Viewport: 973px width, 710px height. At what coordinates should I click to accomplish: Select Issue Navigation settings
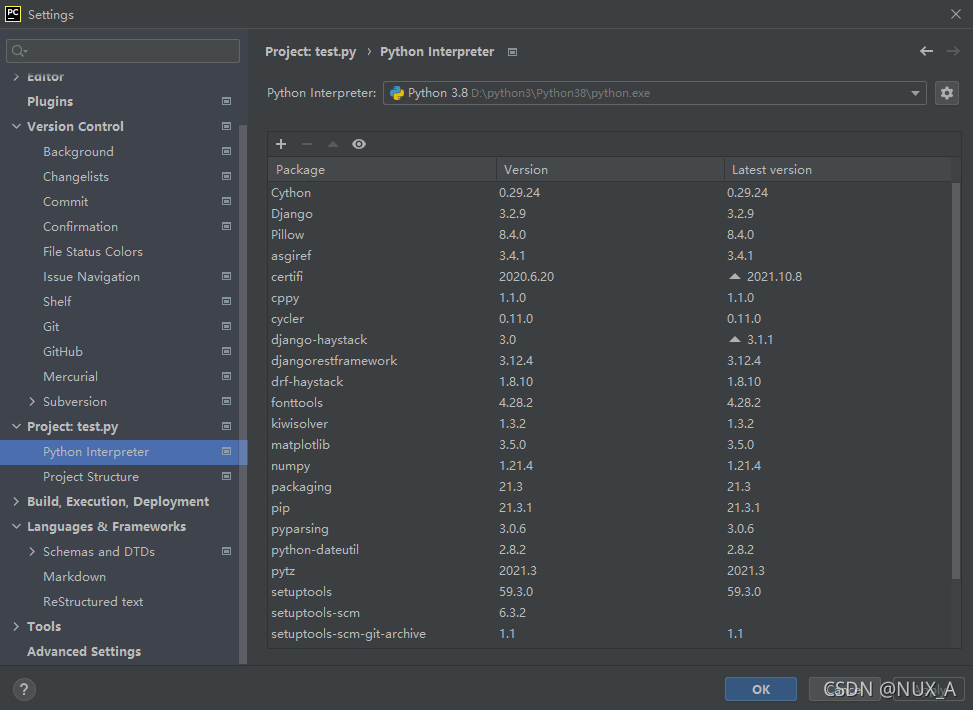(91, 277)
